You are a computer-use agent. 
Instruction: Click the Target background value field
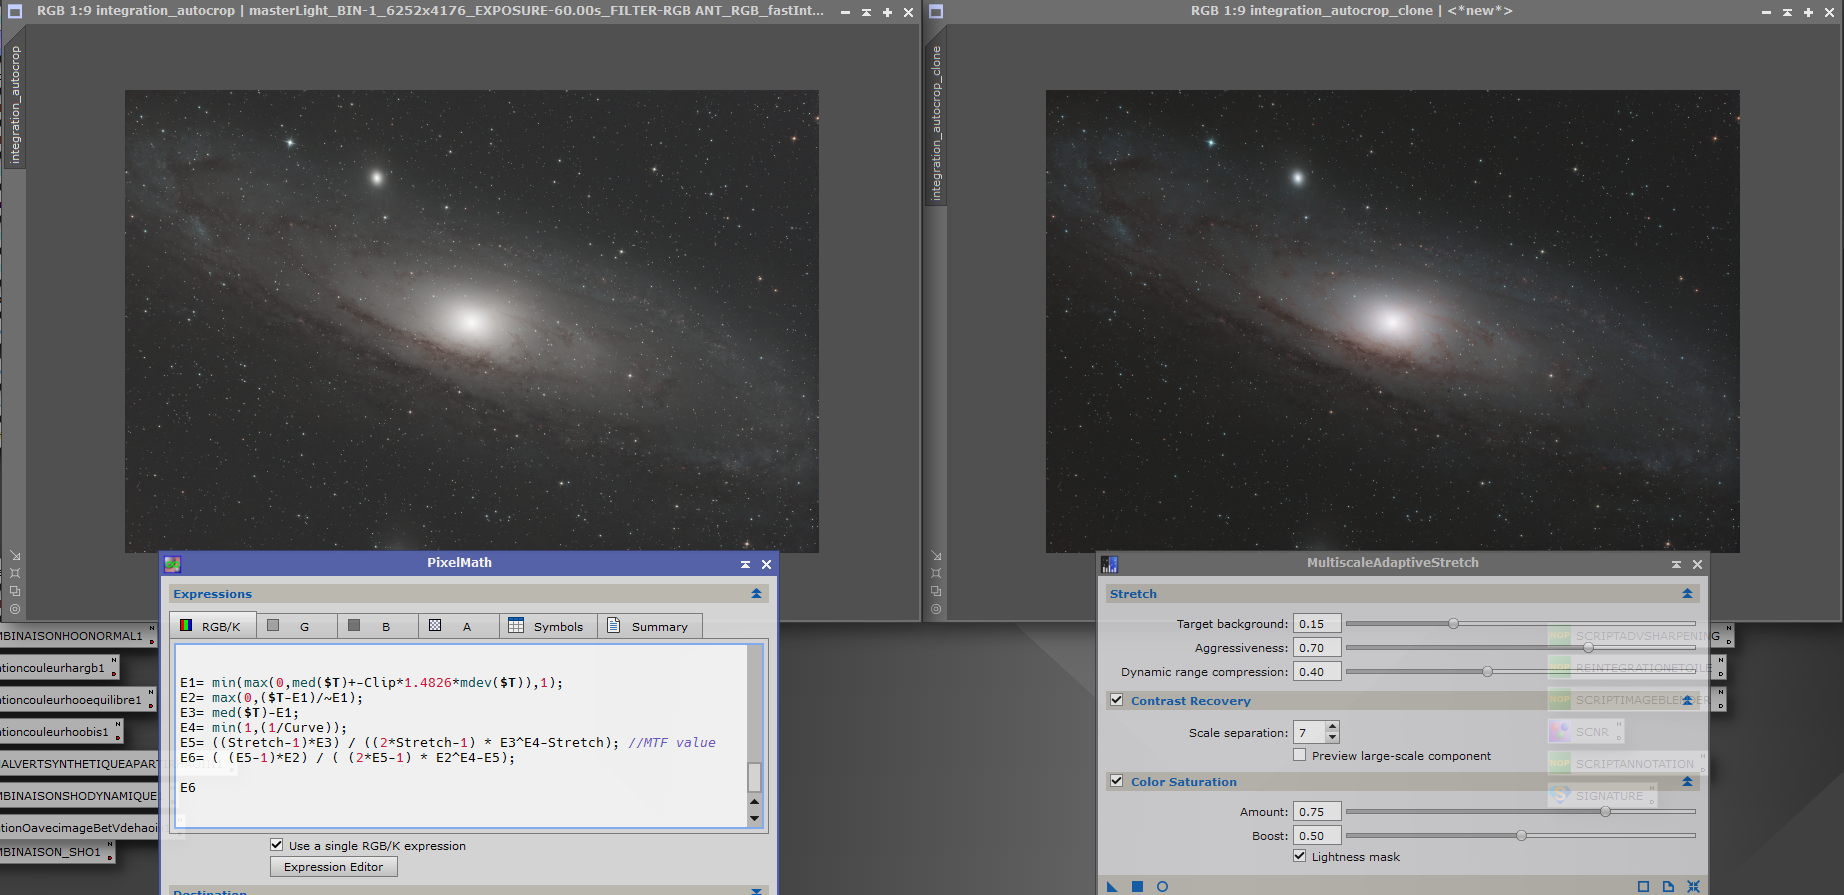(x=1317, y=624)
